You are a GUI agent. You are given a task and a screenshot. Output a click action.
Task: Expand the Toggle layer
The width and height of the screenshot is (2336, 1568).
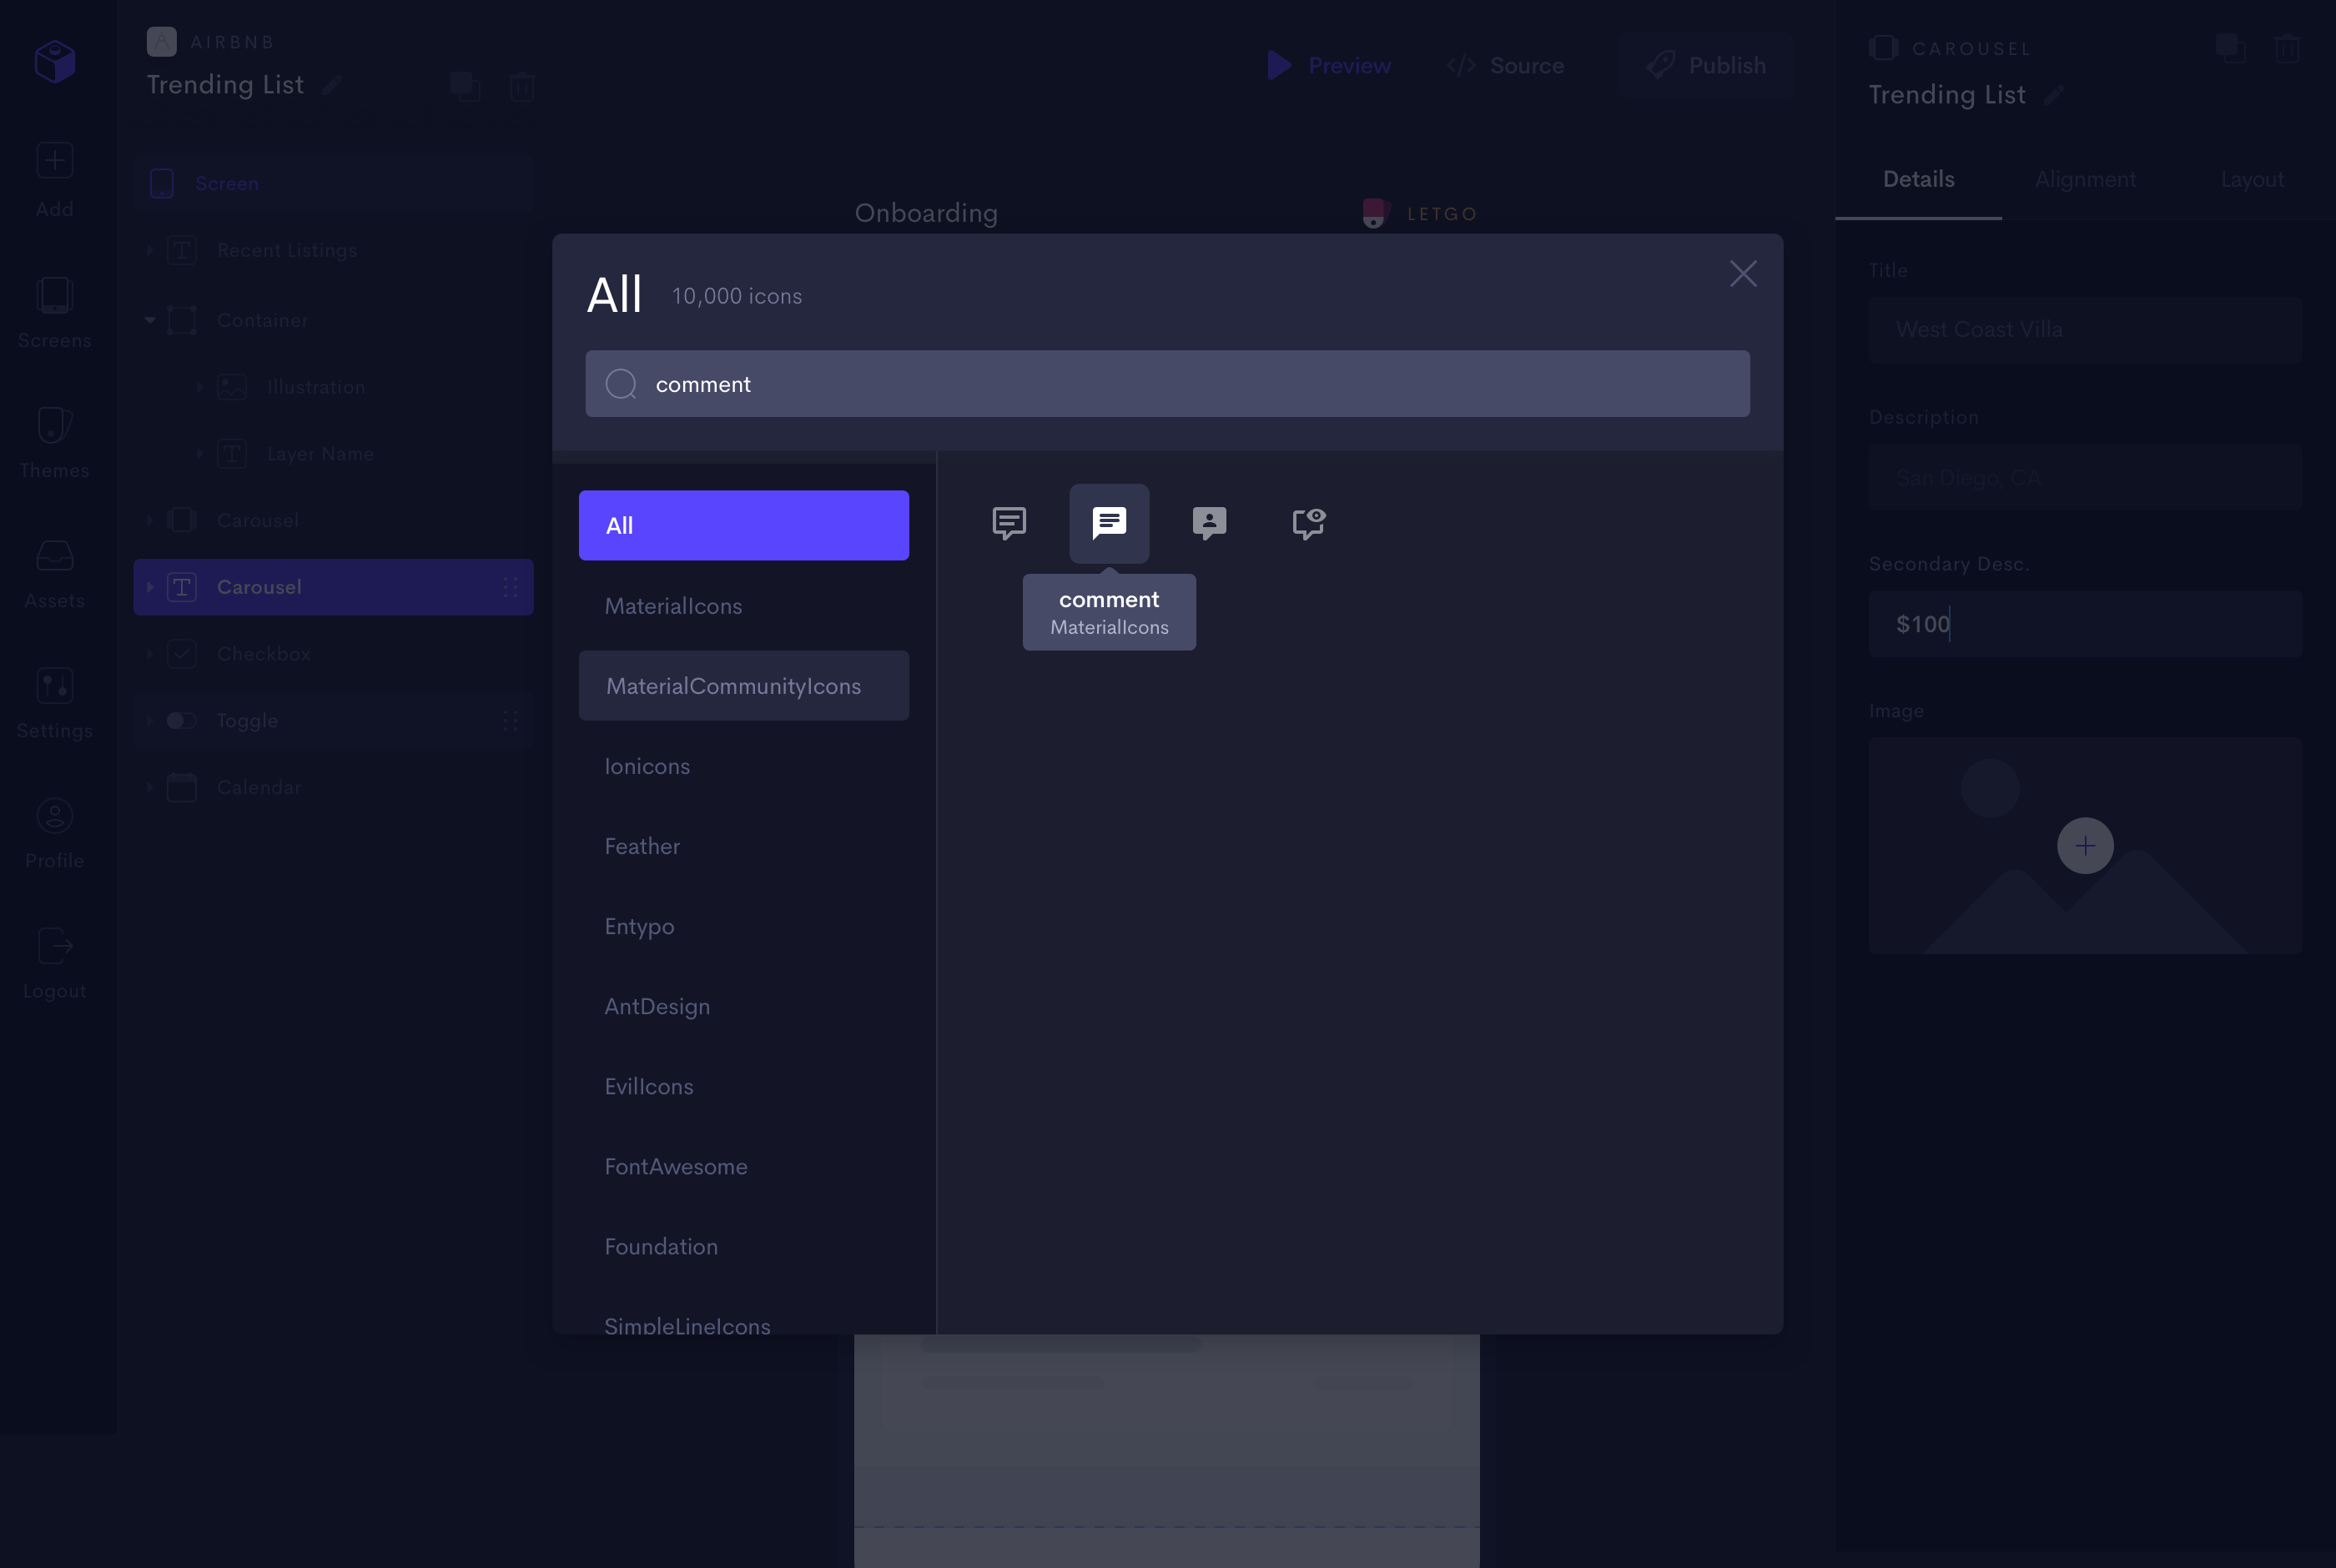(150, 720)
